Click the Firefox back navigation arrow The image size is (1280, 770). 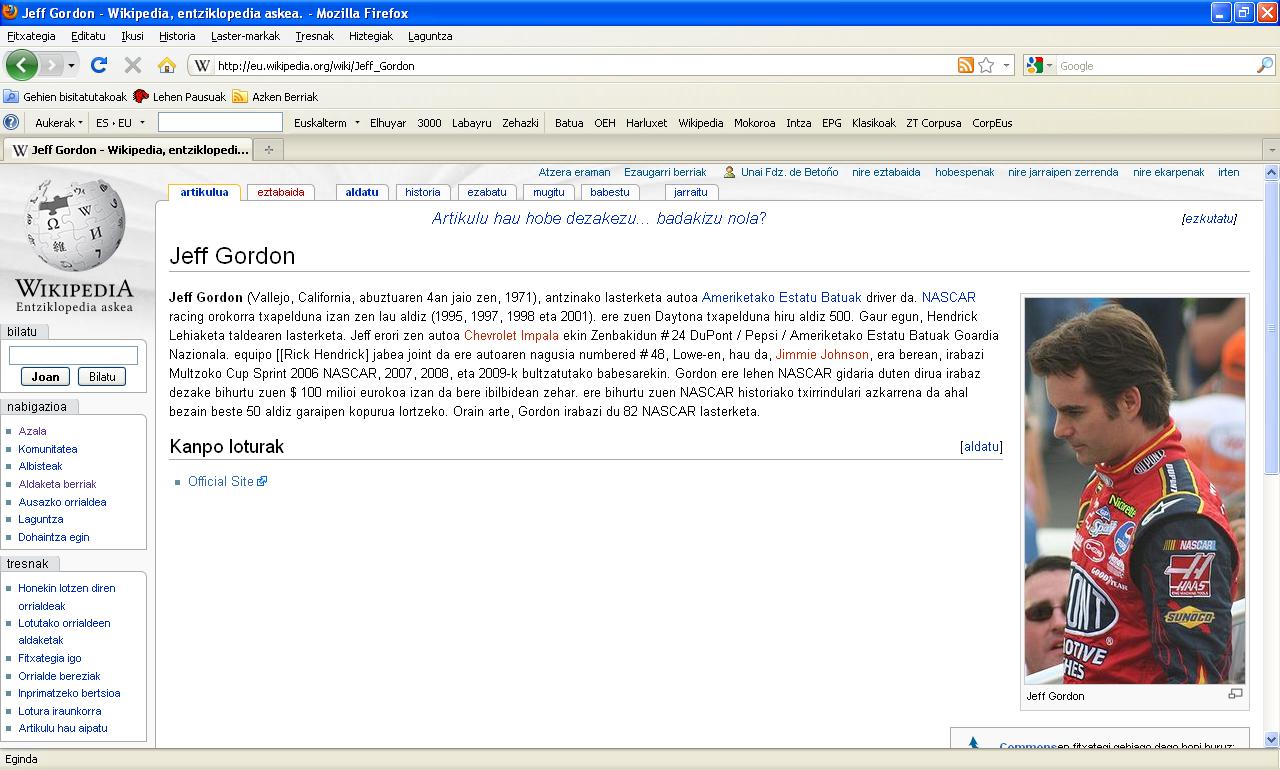(21, 66)
